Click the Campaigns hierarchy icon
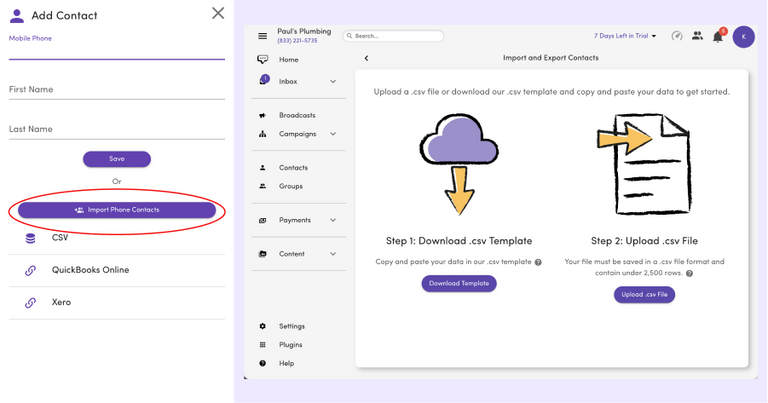 (x=263, y=134)
